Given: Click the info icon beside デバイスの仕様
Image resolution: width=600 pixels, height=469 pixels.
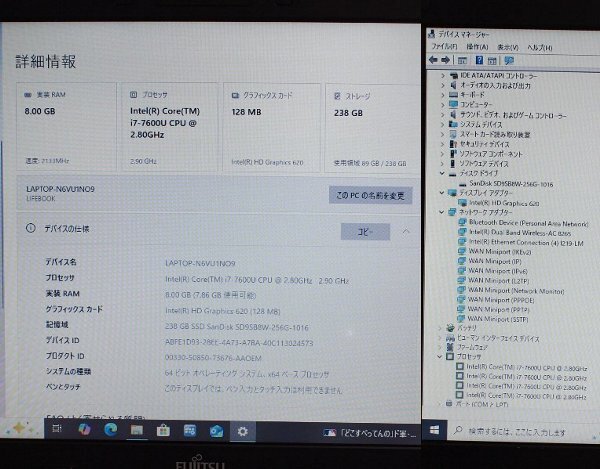Looking at the screenshot, I should (31, 228).
